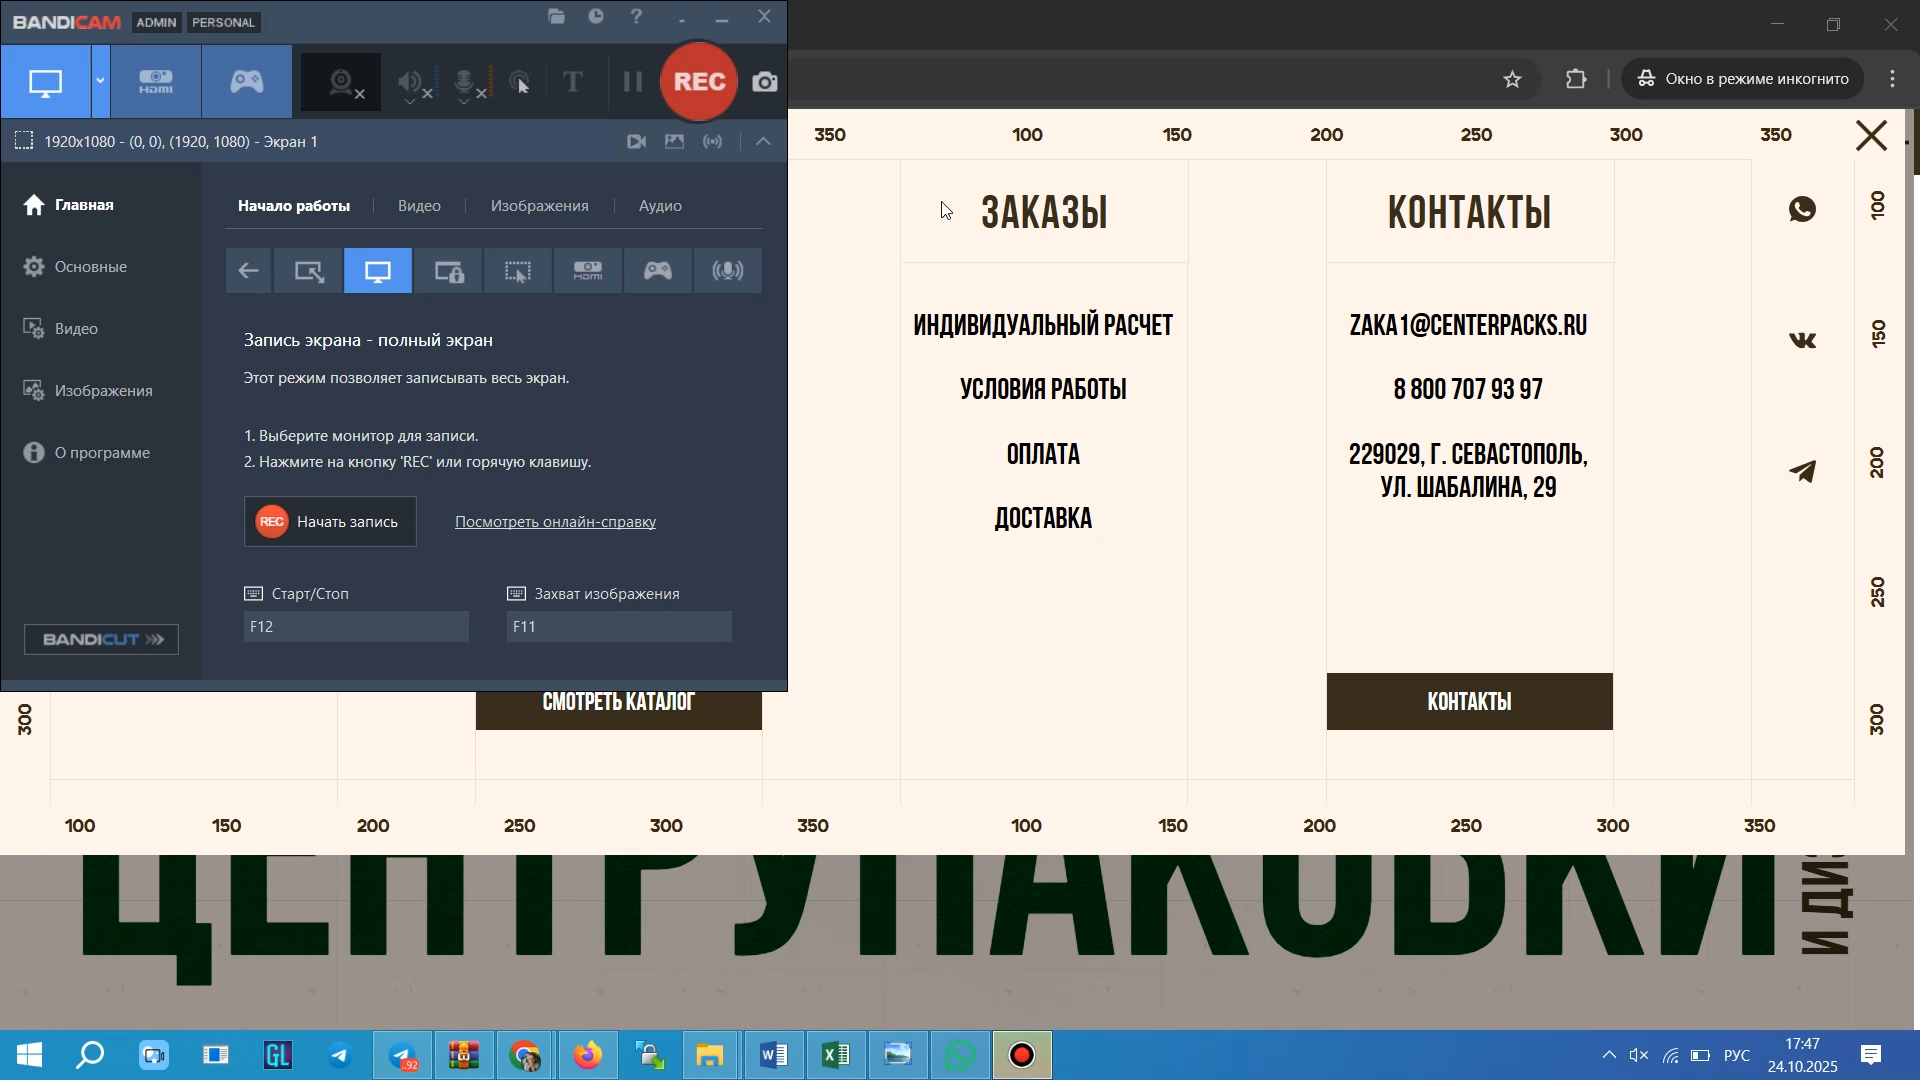Select game recording mode gamepad icon in top bar
Viewport: 1920px width, 1080px height.
coord(247,82)
